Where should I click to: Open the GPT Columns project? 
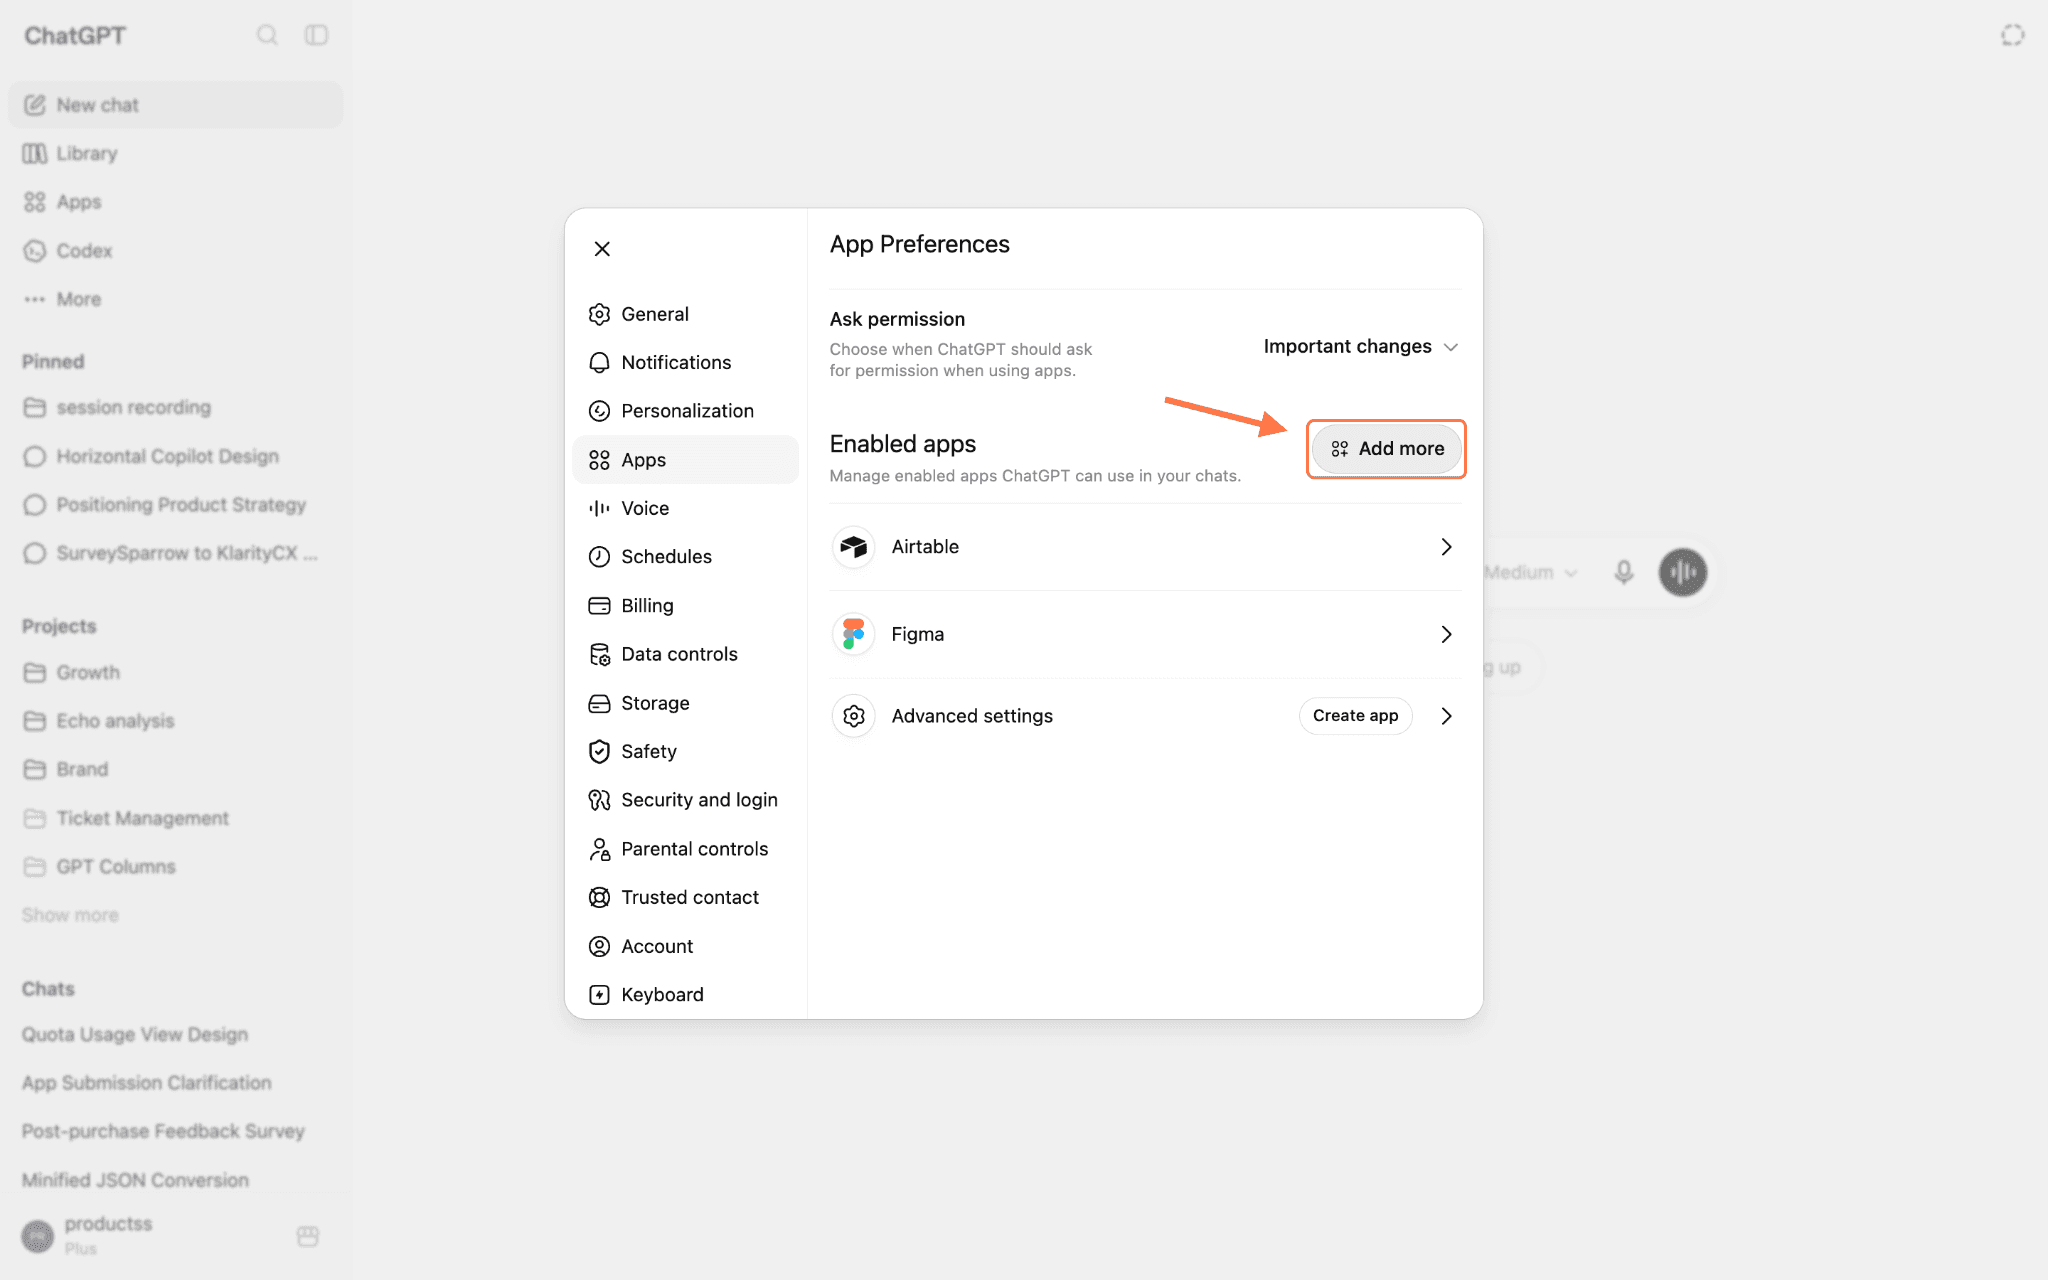175,866
